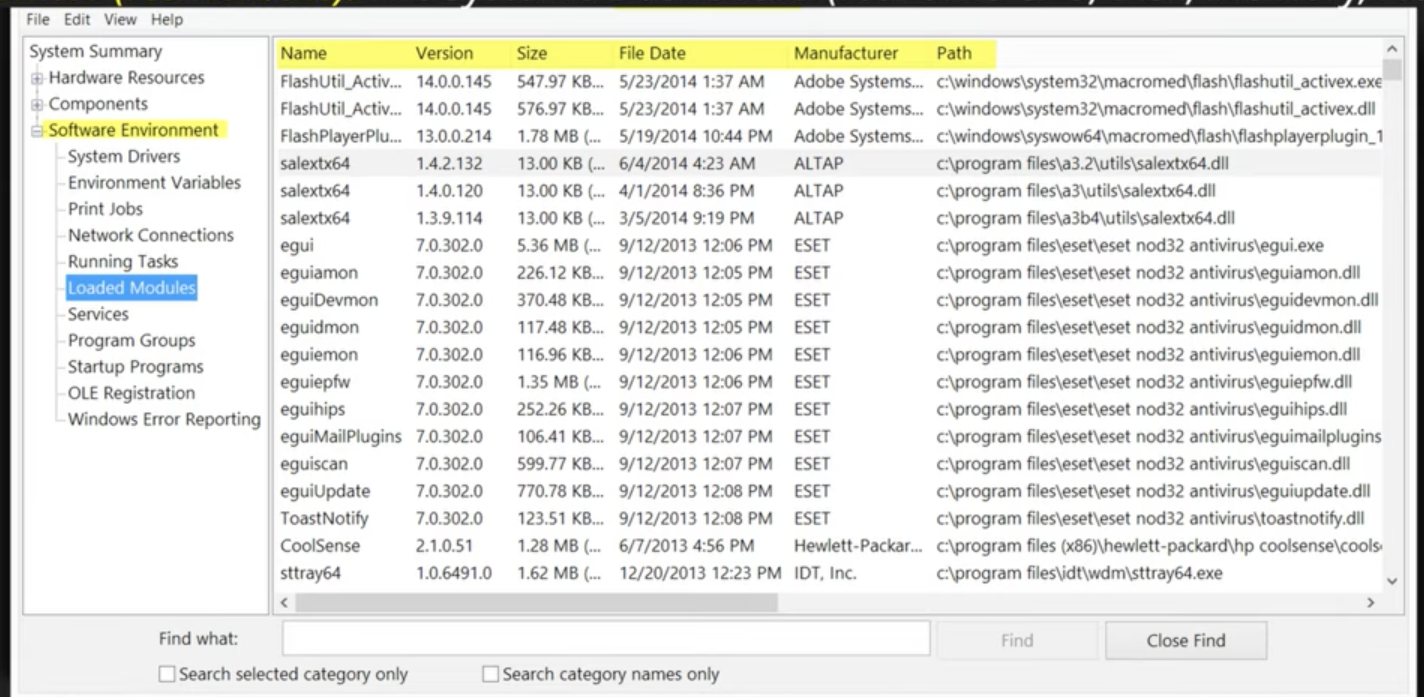Open OLE Registration category
Image resolution: width=1424 pixels, height=697 pixels.
tap(131, 393)
